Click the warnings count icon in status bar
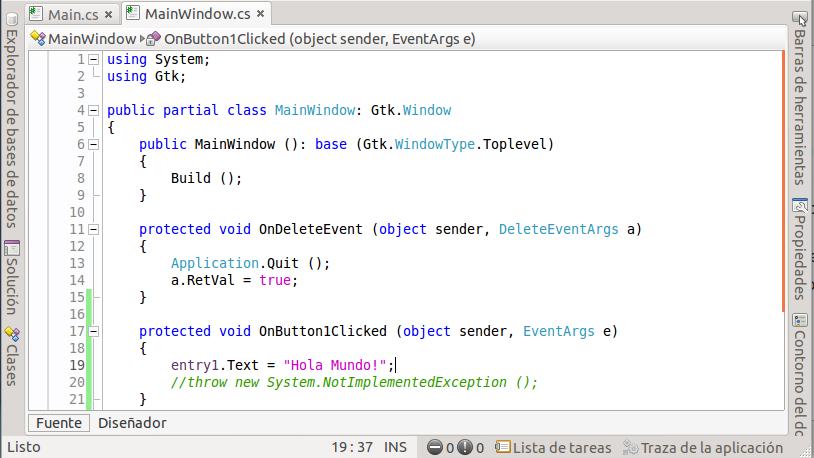Screen dimensions: 814x458 (465, 447)
